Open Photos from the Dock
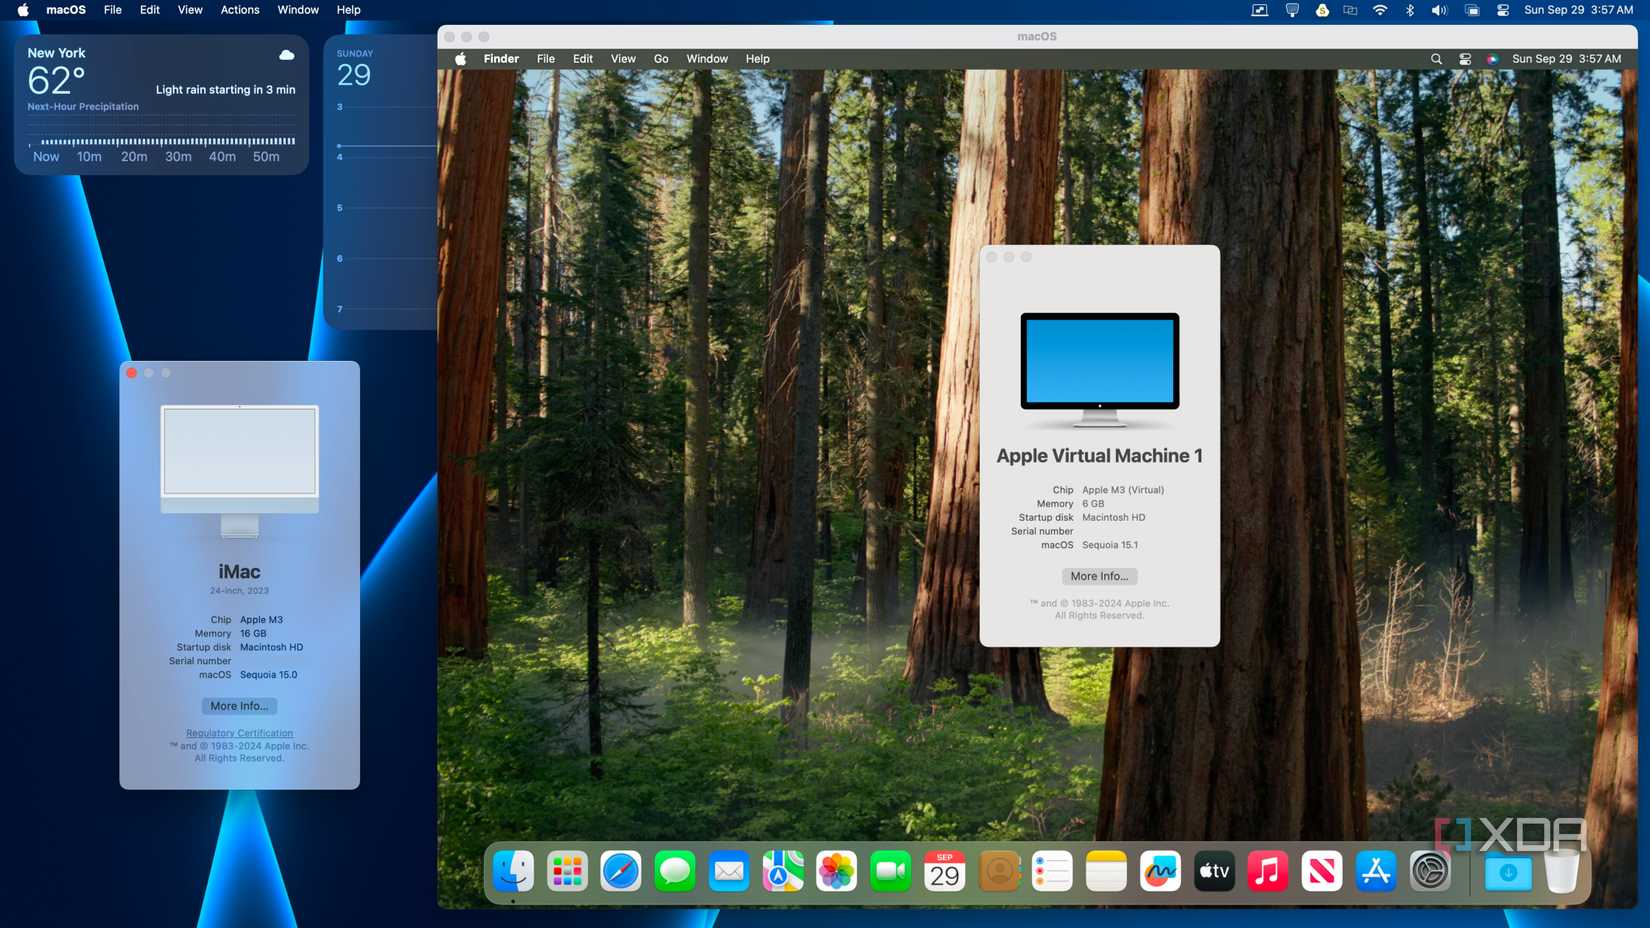Image resolution: width=1650 pixels, height=928 pixels. 837,871
